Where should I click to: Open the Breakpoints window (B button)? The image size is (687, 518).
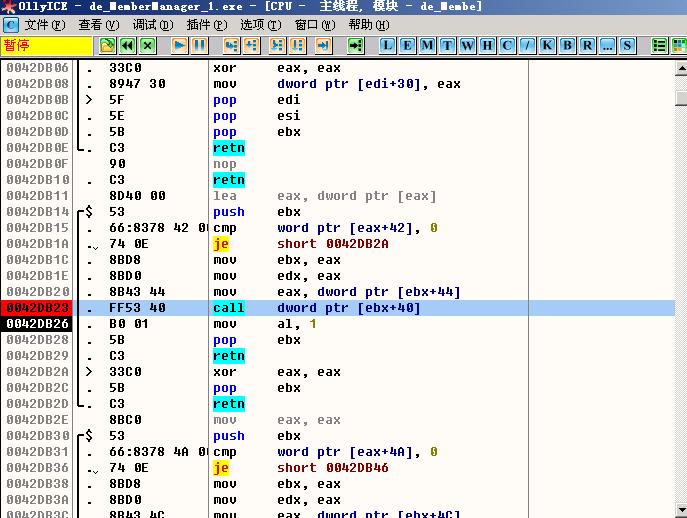(568, 45)
